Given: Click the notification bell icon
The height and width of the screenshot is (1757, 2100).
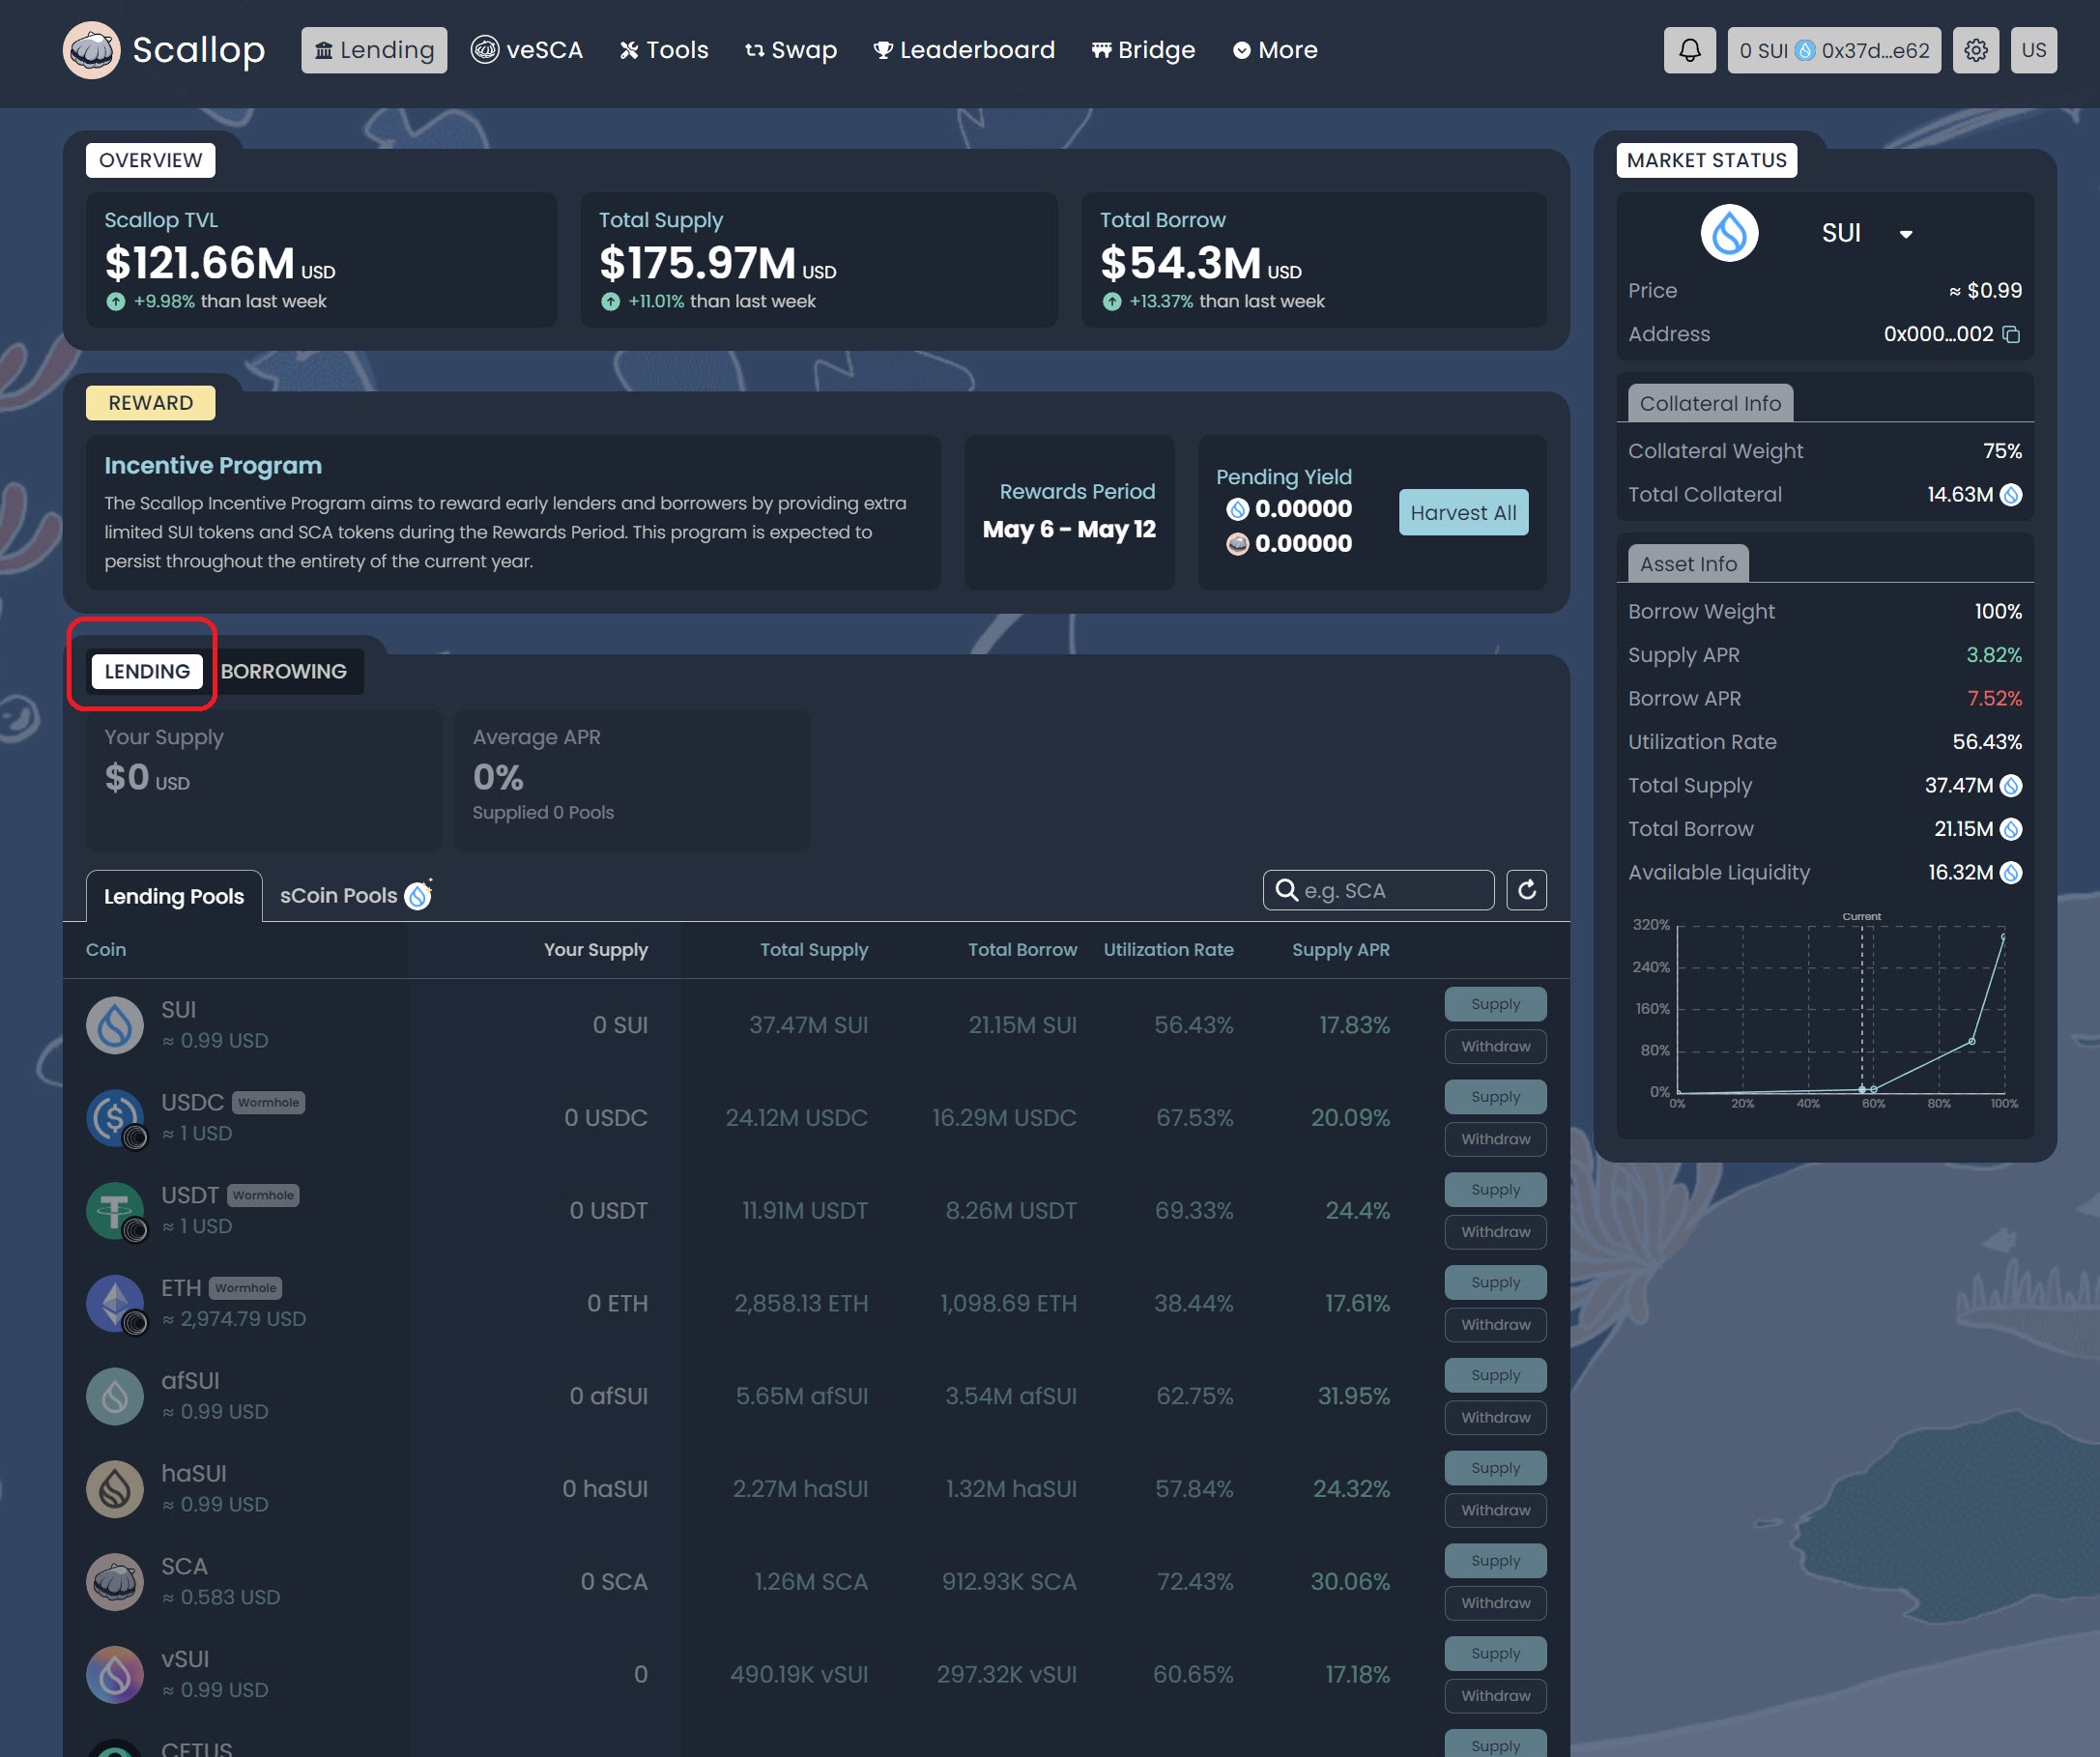Looking at the screenshot, I should coord(1689,50).
